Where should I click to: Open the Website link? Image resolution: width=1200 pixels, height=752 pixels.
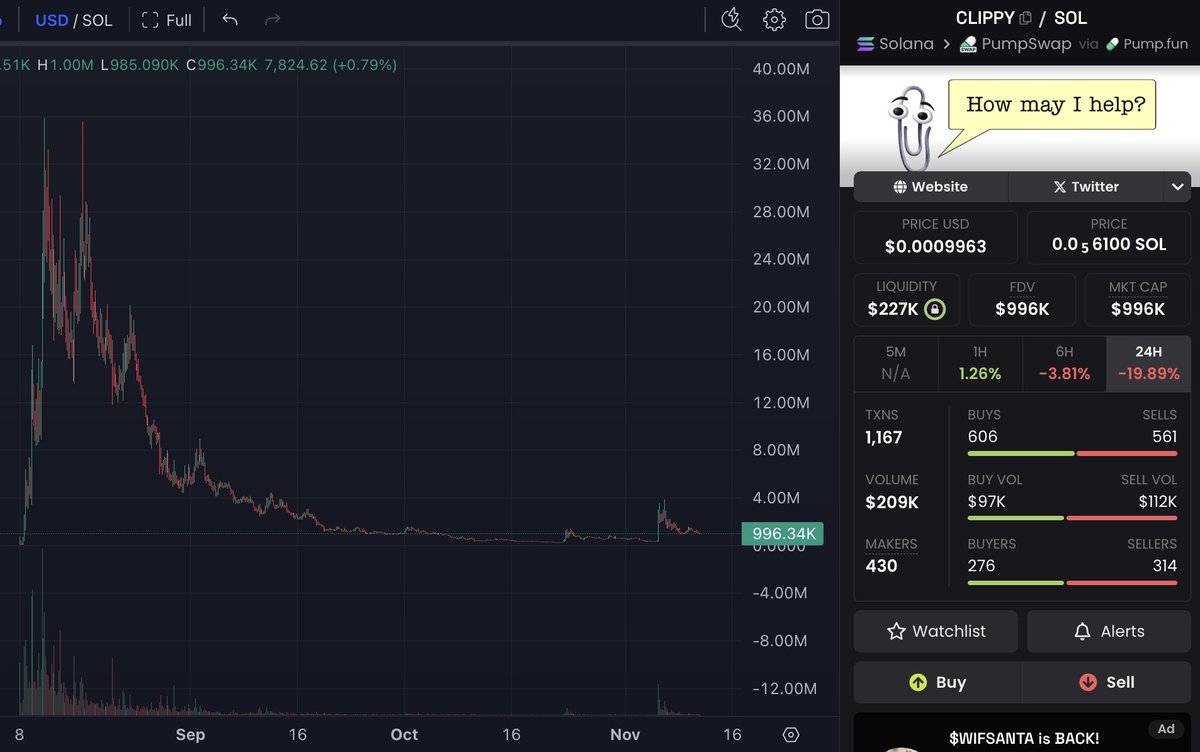coord(931,186)
